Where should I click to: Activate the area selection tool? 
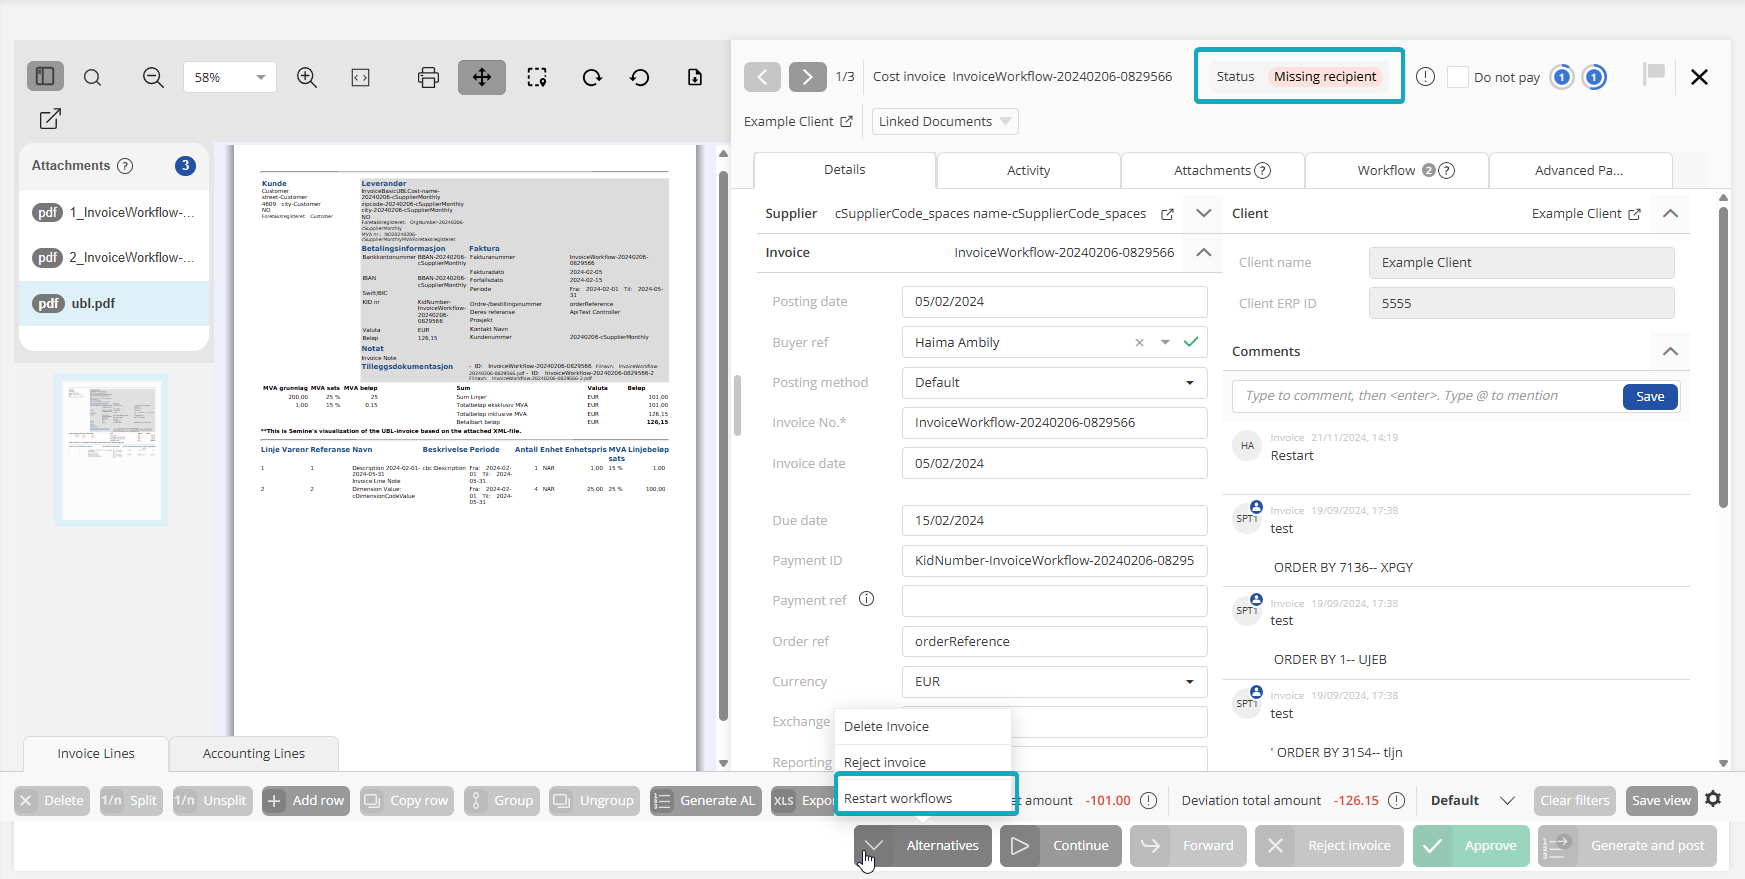537,77
